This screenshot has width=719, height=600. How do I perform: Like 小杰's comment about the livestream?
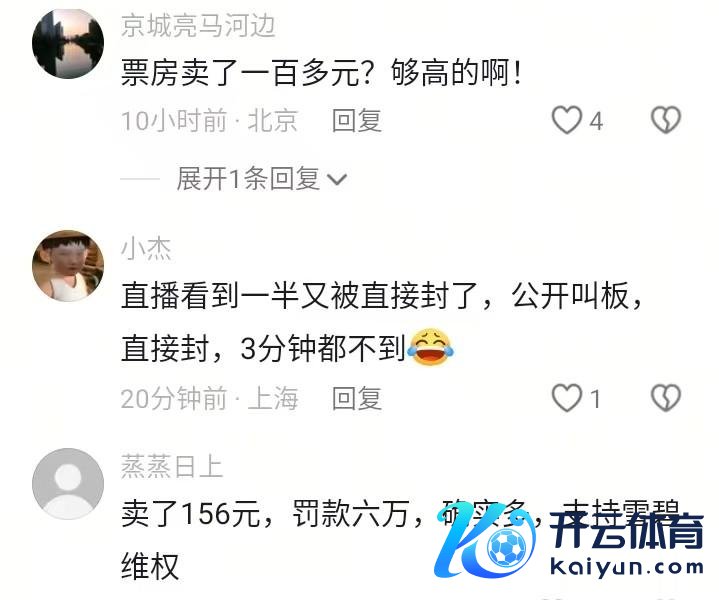pos(567,398)
